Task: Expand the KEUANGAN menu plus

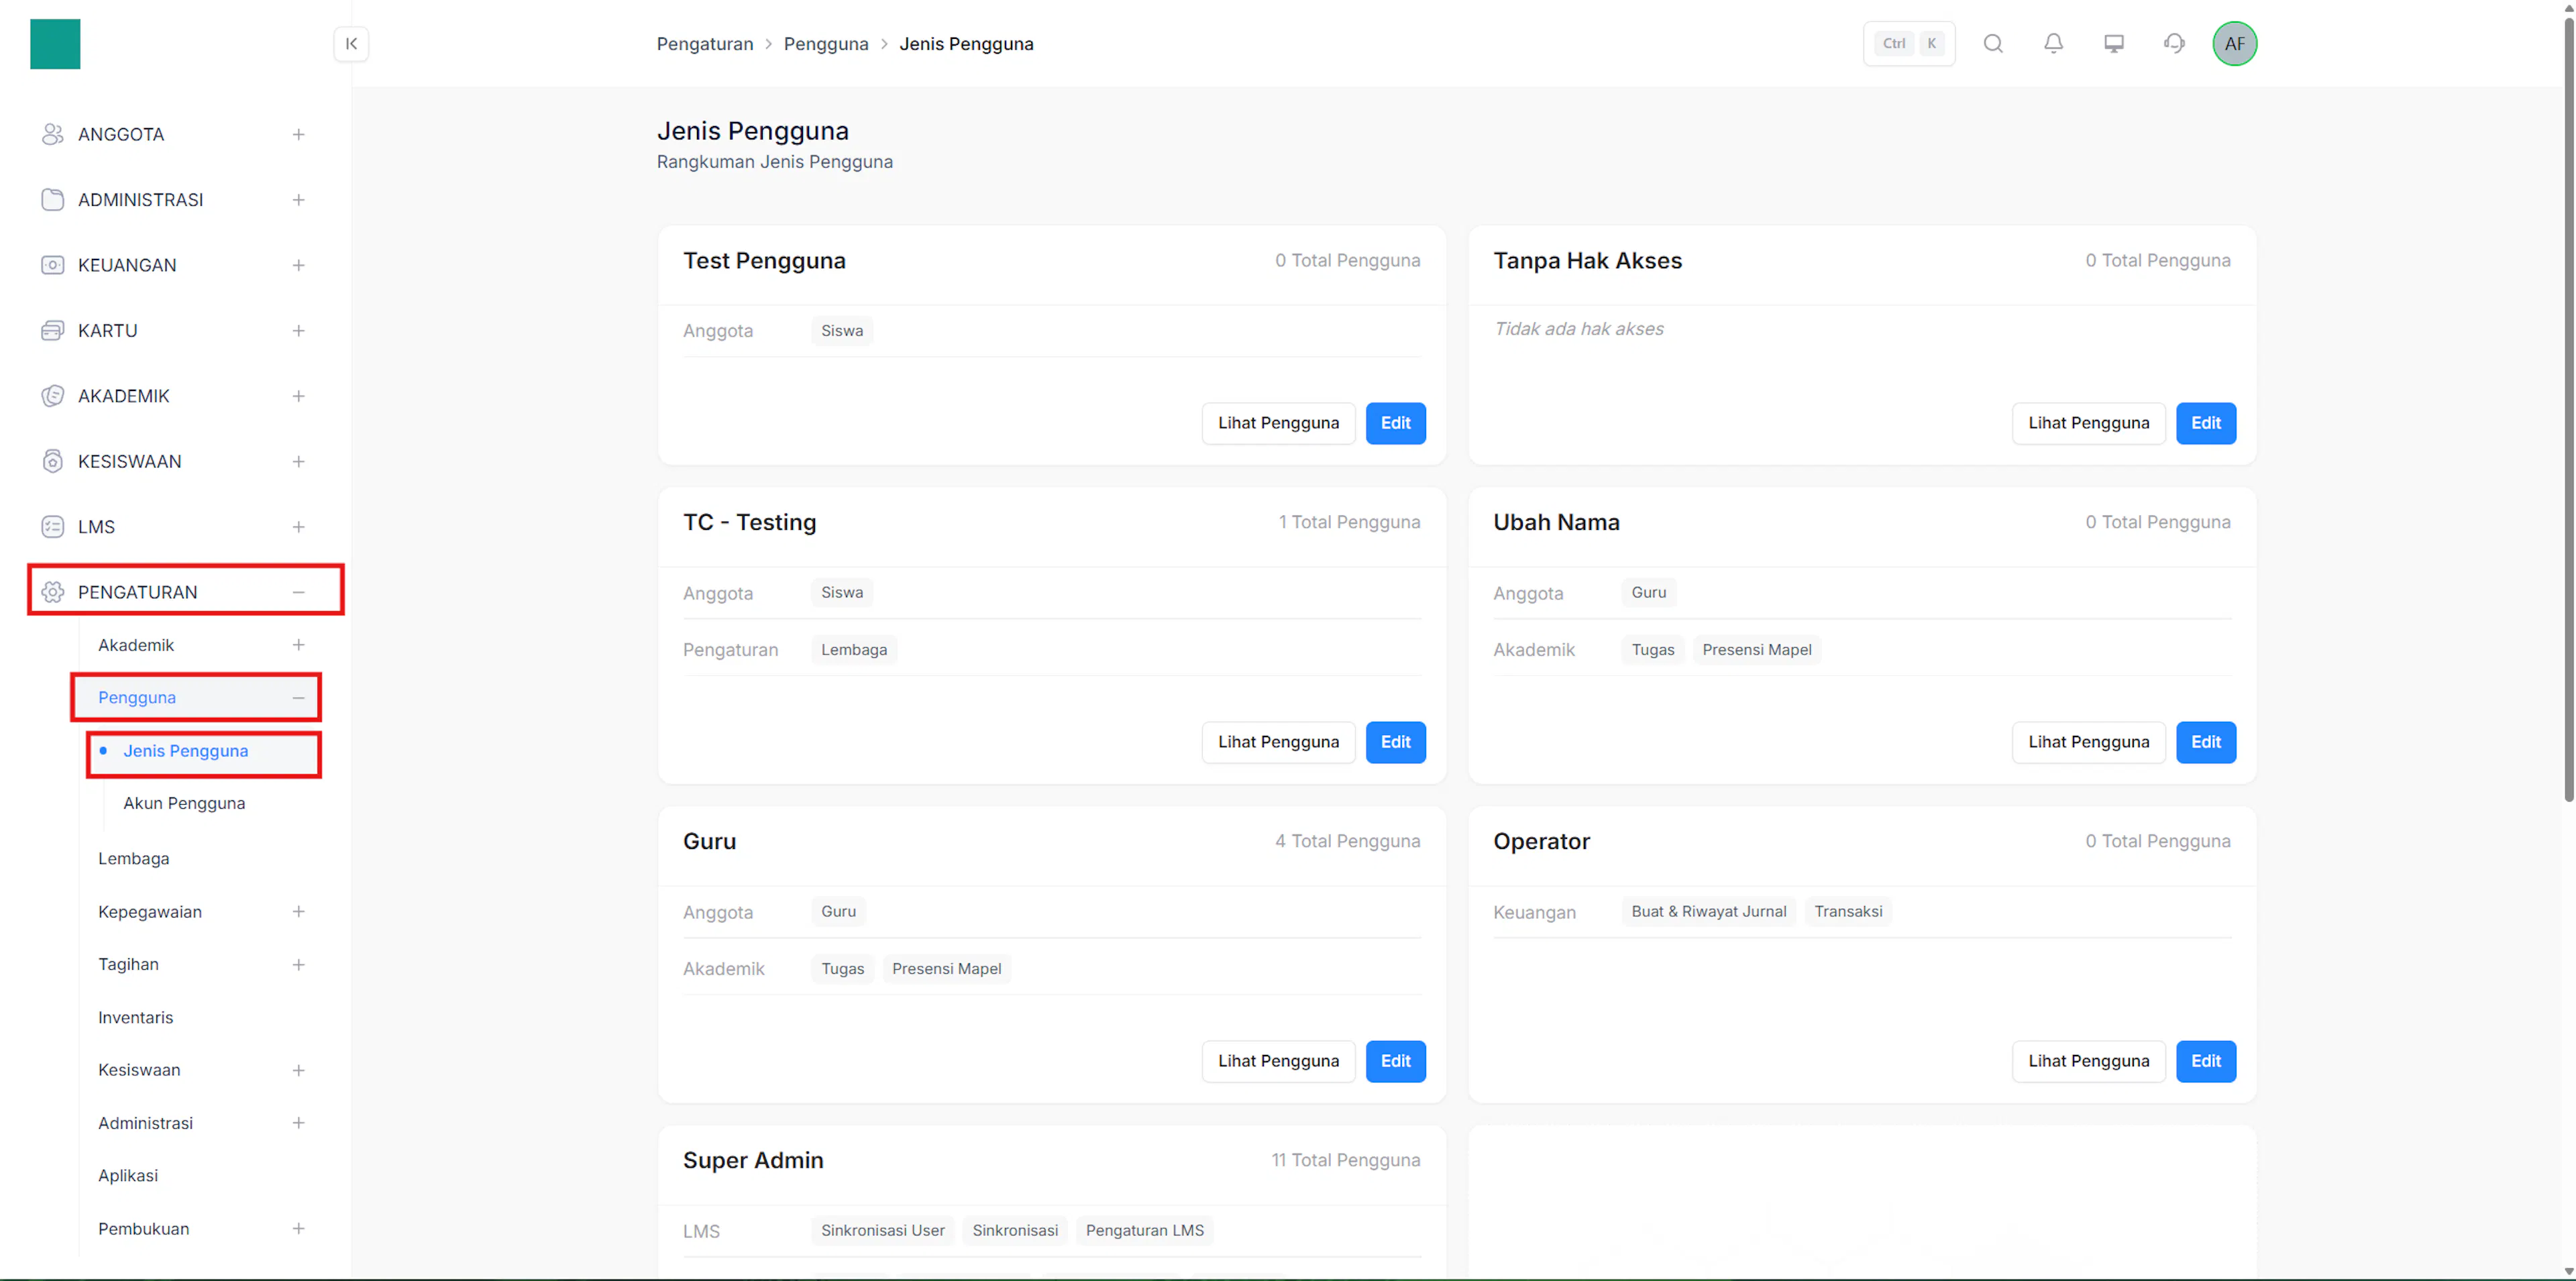Action: (298, 265)
